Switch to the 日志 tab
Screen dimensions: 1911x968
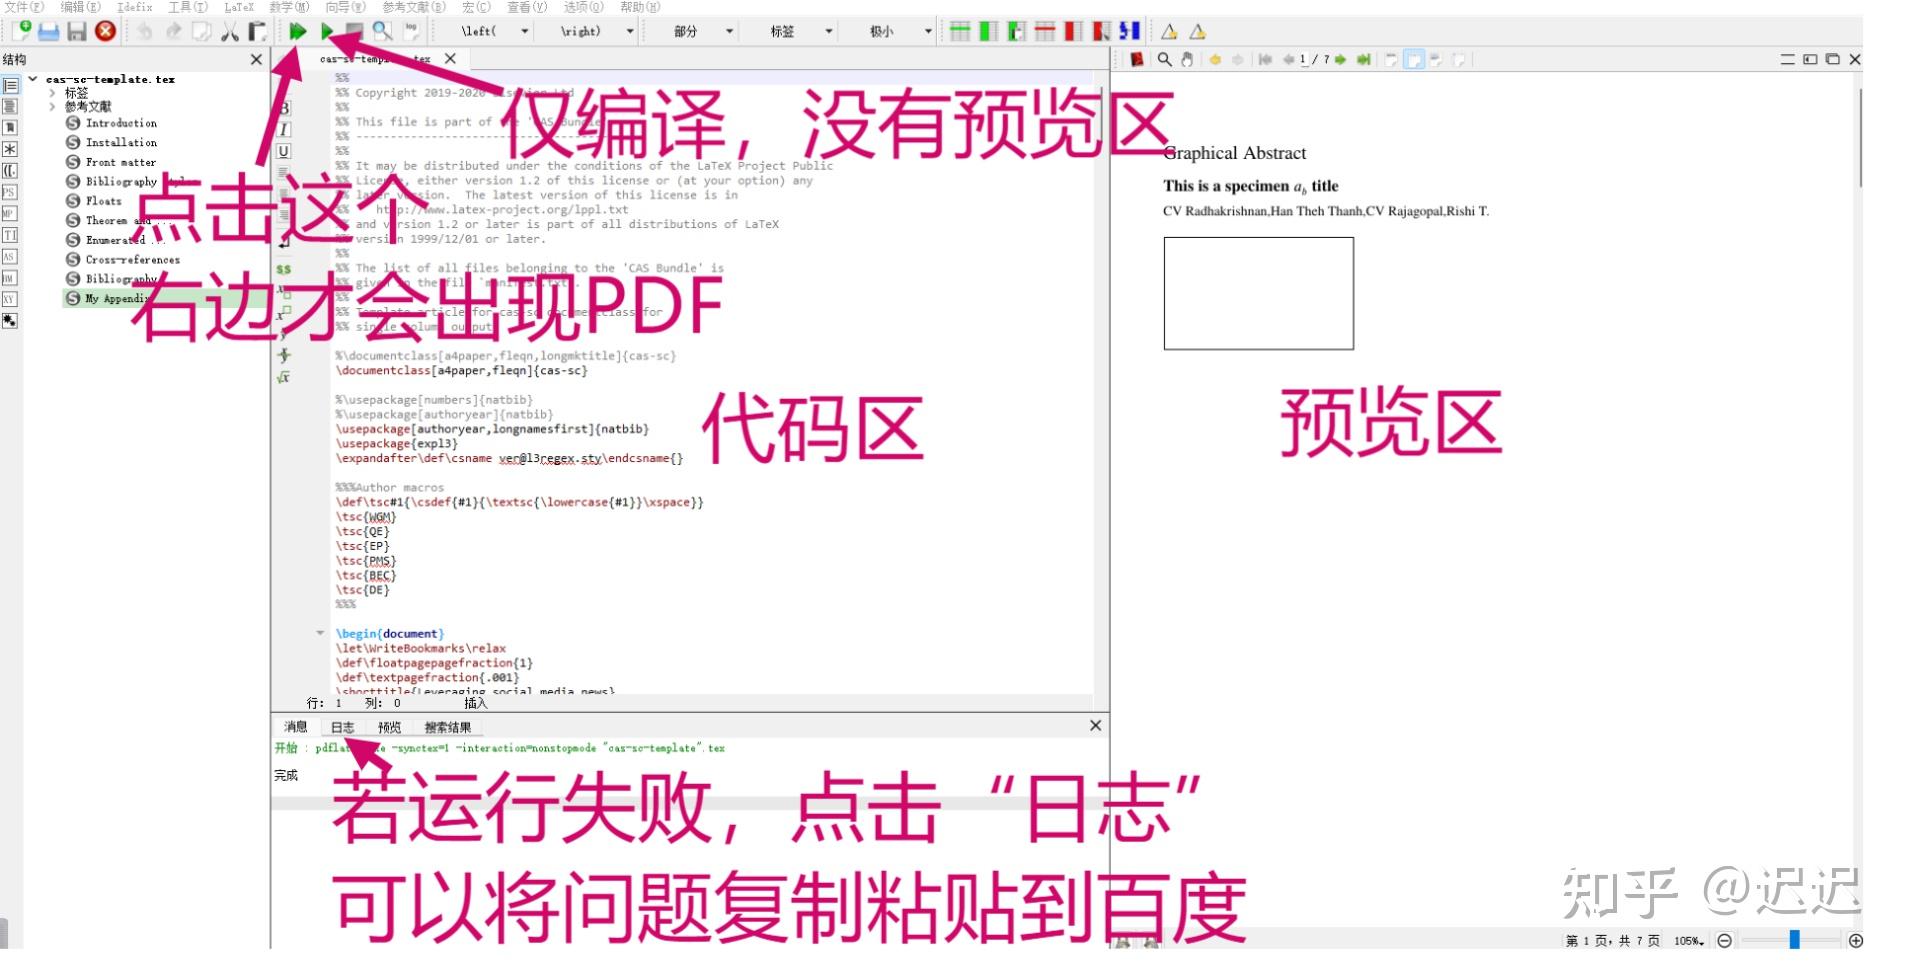point(341,727)
